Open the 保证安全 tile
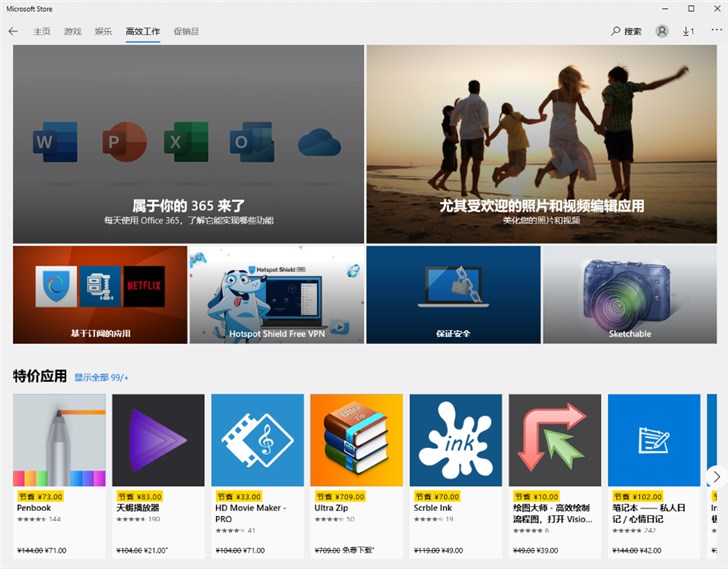Viewport: 728px width, 569px height. click(453, 295)
